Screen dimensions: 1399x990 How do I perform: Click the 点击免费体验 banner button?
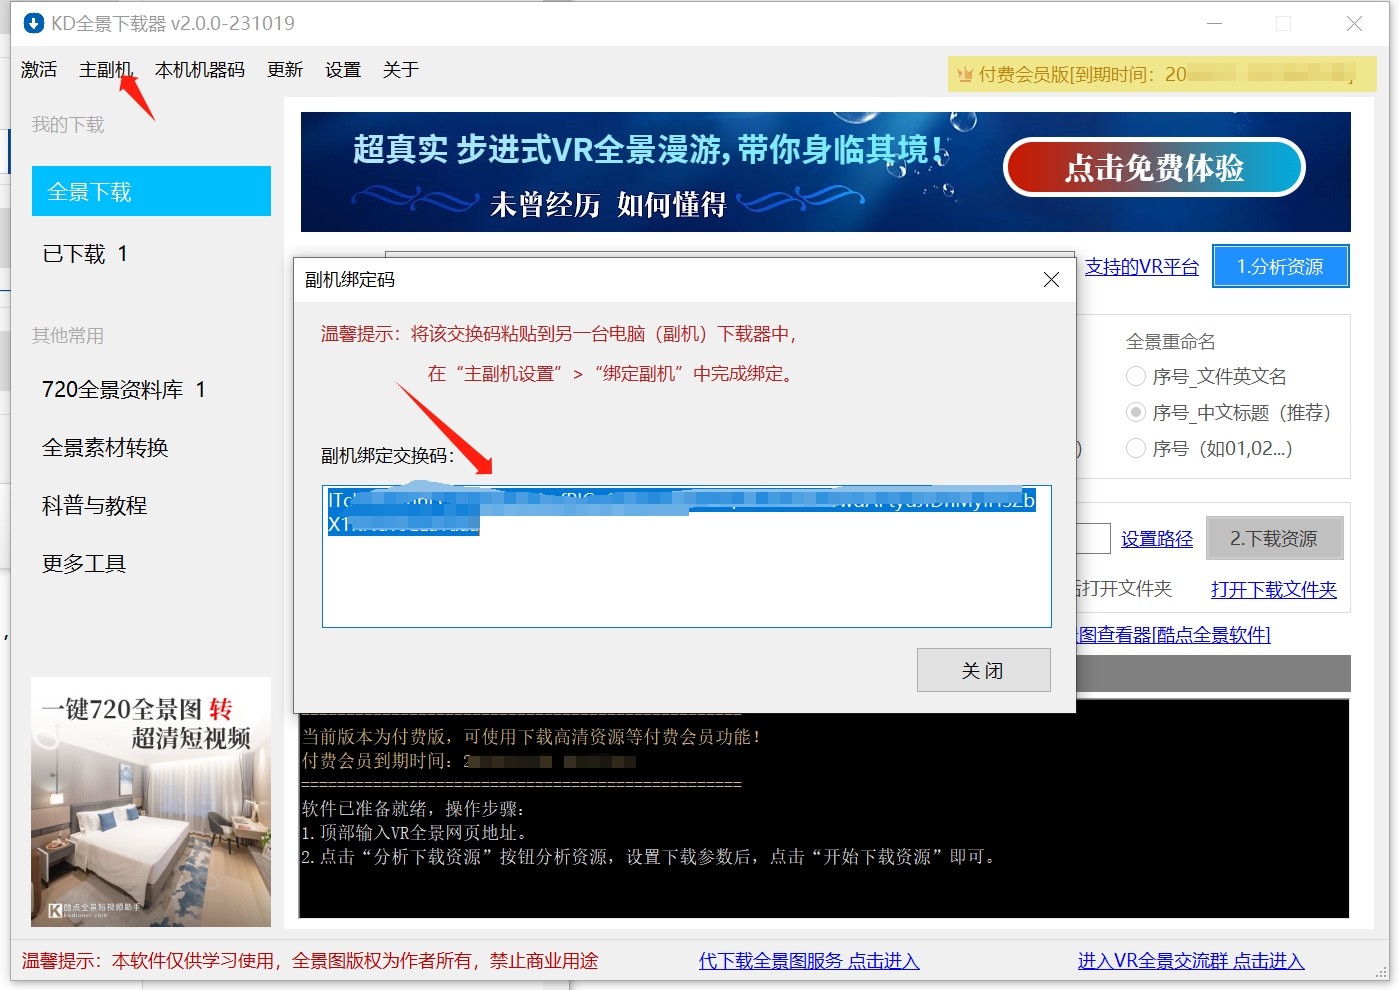tap(1154, 168)
